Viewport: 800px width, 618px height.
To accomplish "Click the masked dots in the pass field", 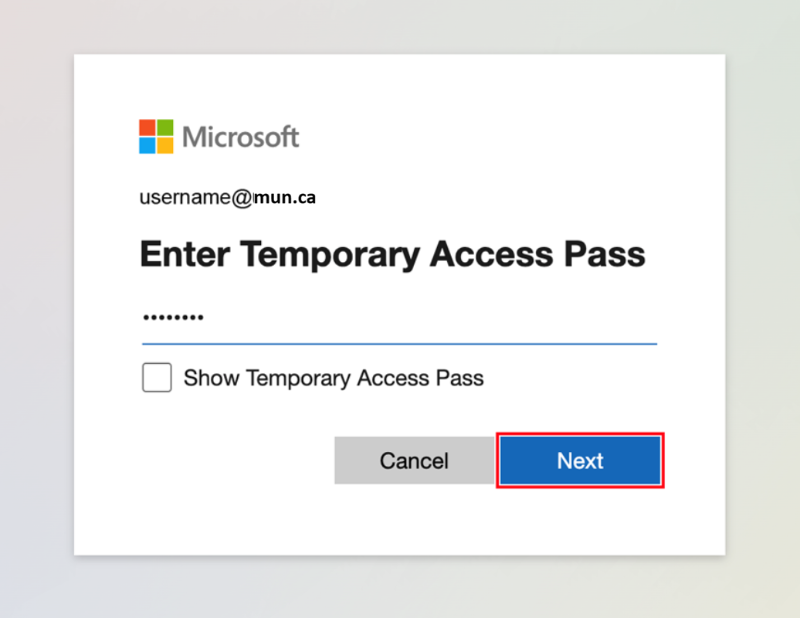I will (173, 317).
